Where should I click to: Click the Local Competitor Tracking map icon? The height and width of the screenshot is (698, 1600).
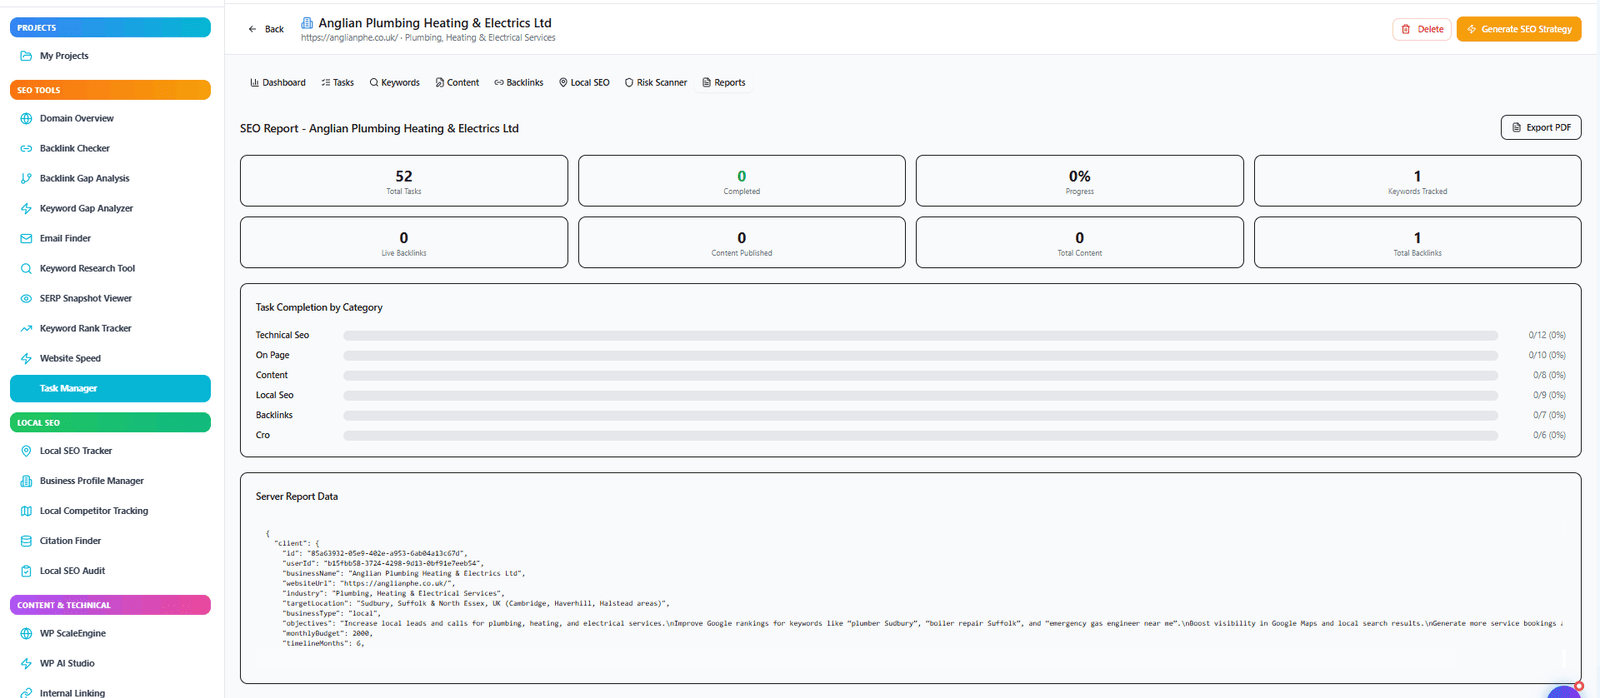pyautogui.click(x=26, y=511)
